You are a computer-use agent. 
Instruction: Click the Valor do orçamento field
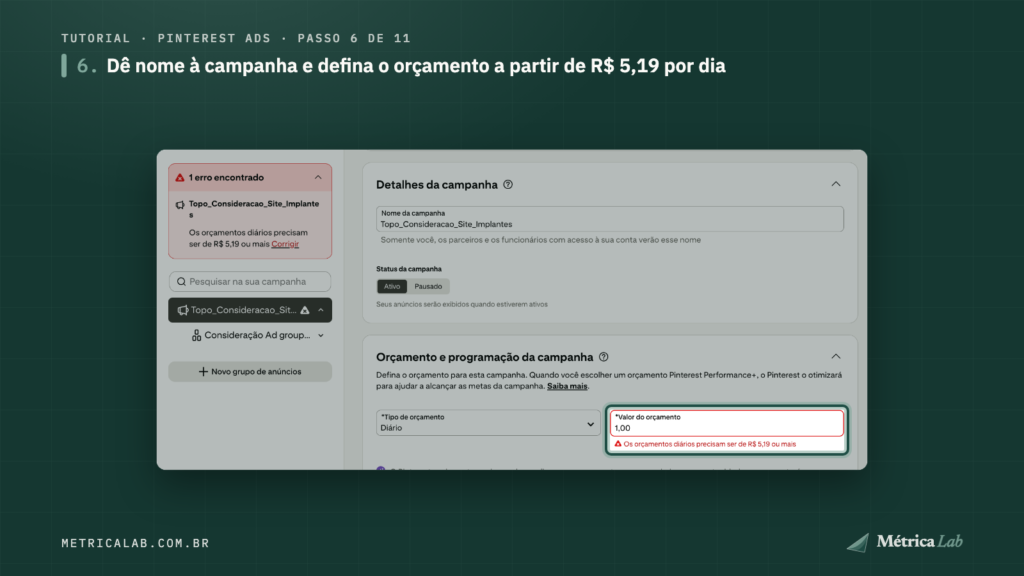click(x=727, y=423)
